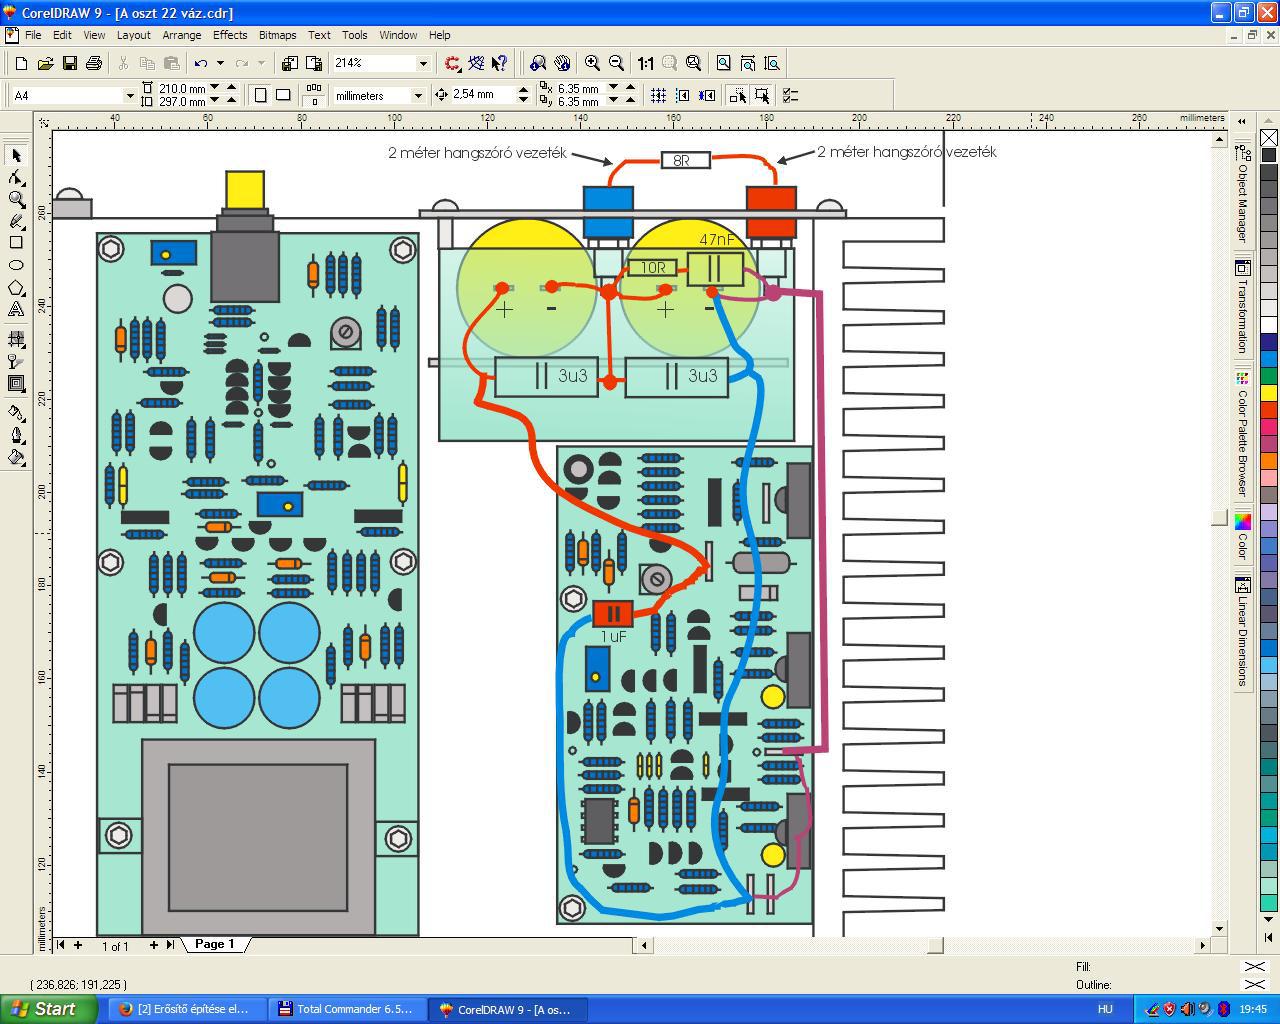Select the Interactive Mesh Fill tool

(x=16, y=339)
